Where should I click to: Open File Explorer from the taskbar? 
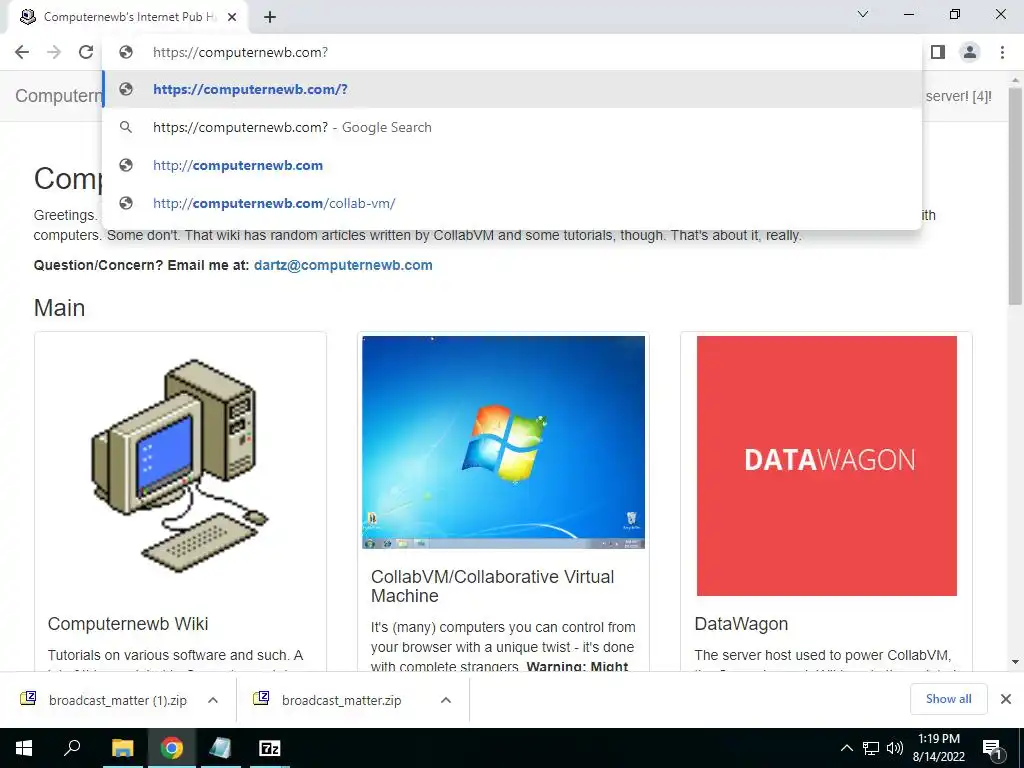[122, 748]
